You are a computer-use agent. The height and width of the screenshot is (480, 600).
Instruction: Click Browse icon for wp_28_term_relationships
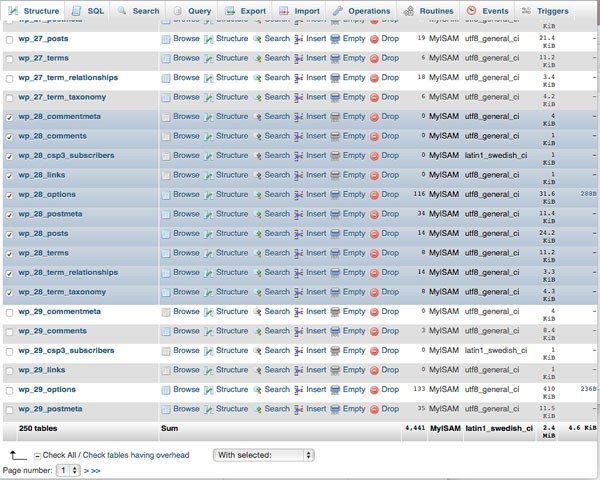(166, 273)
